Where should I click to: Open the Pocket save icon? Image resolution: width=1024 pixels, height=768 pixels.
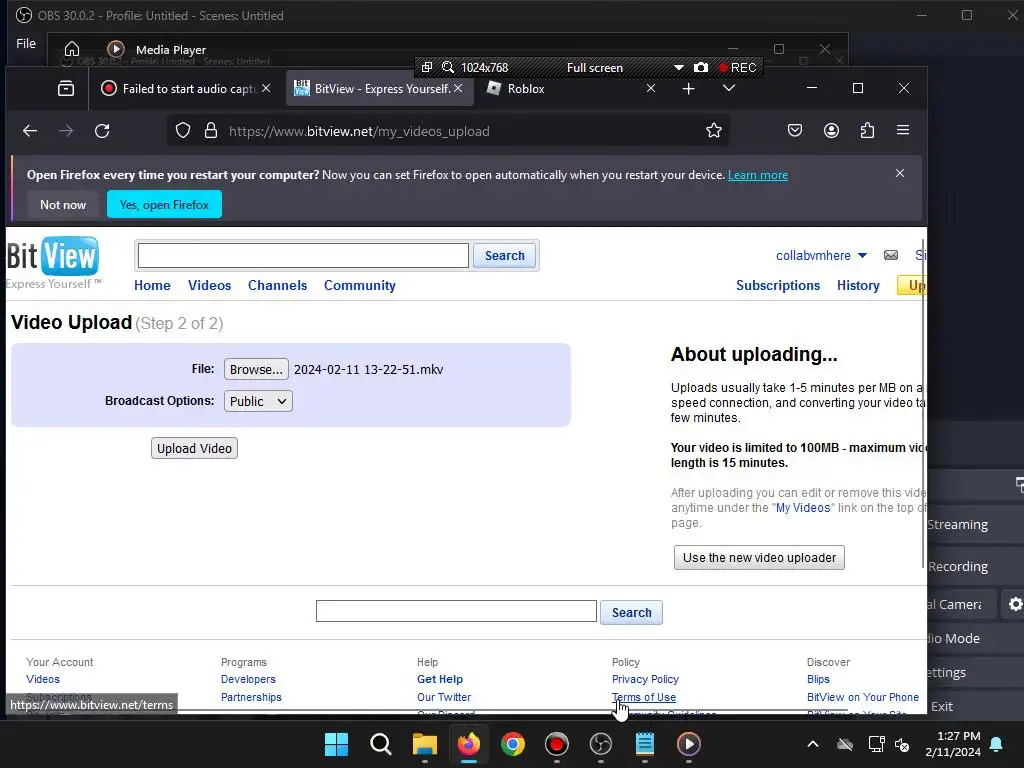tap(795, 131)
